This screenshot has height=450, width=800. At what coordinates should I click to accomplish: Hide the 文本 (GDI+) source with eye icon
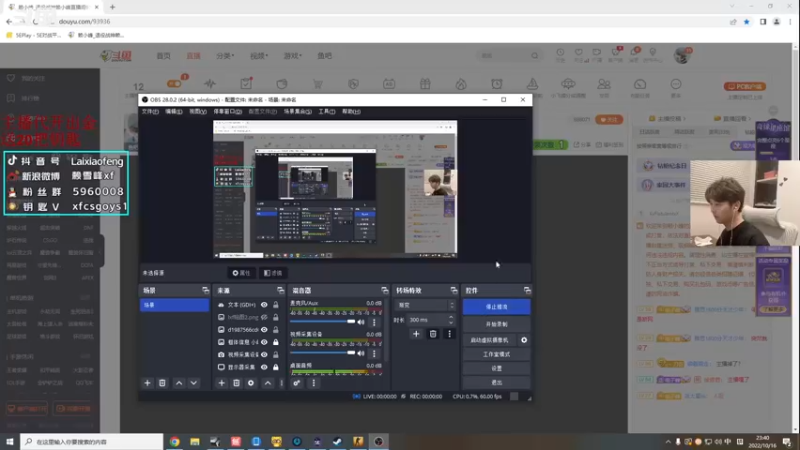[264, 305]
